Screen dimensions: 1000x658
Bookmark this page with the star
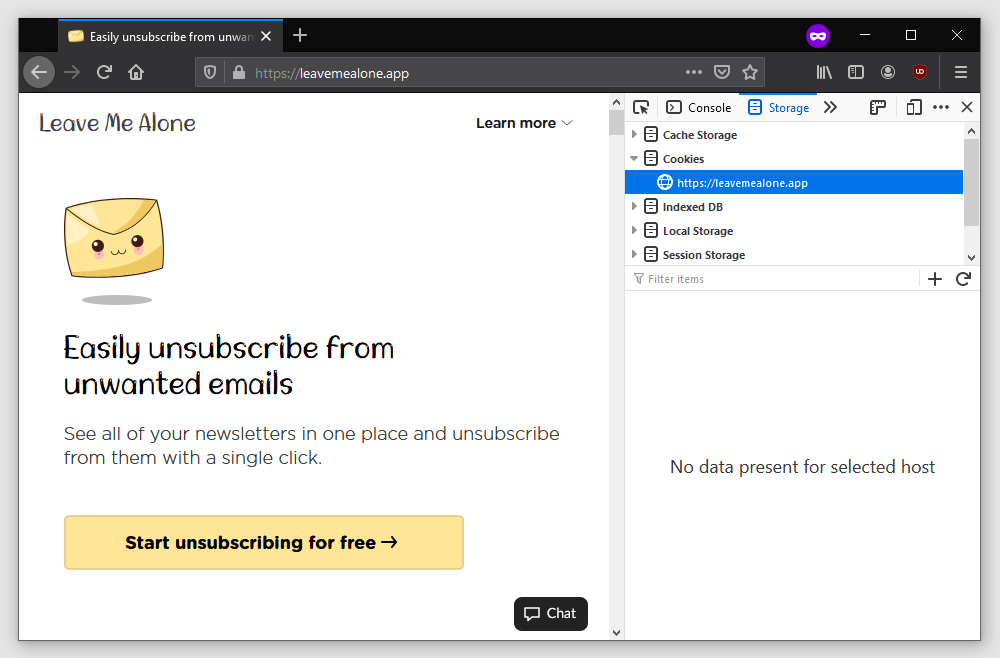(x=750, y=72)
